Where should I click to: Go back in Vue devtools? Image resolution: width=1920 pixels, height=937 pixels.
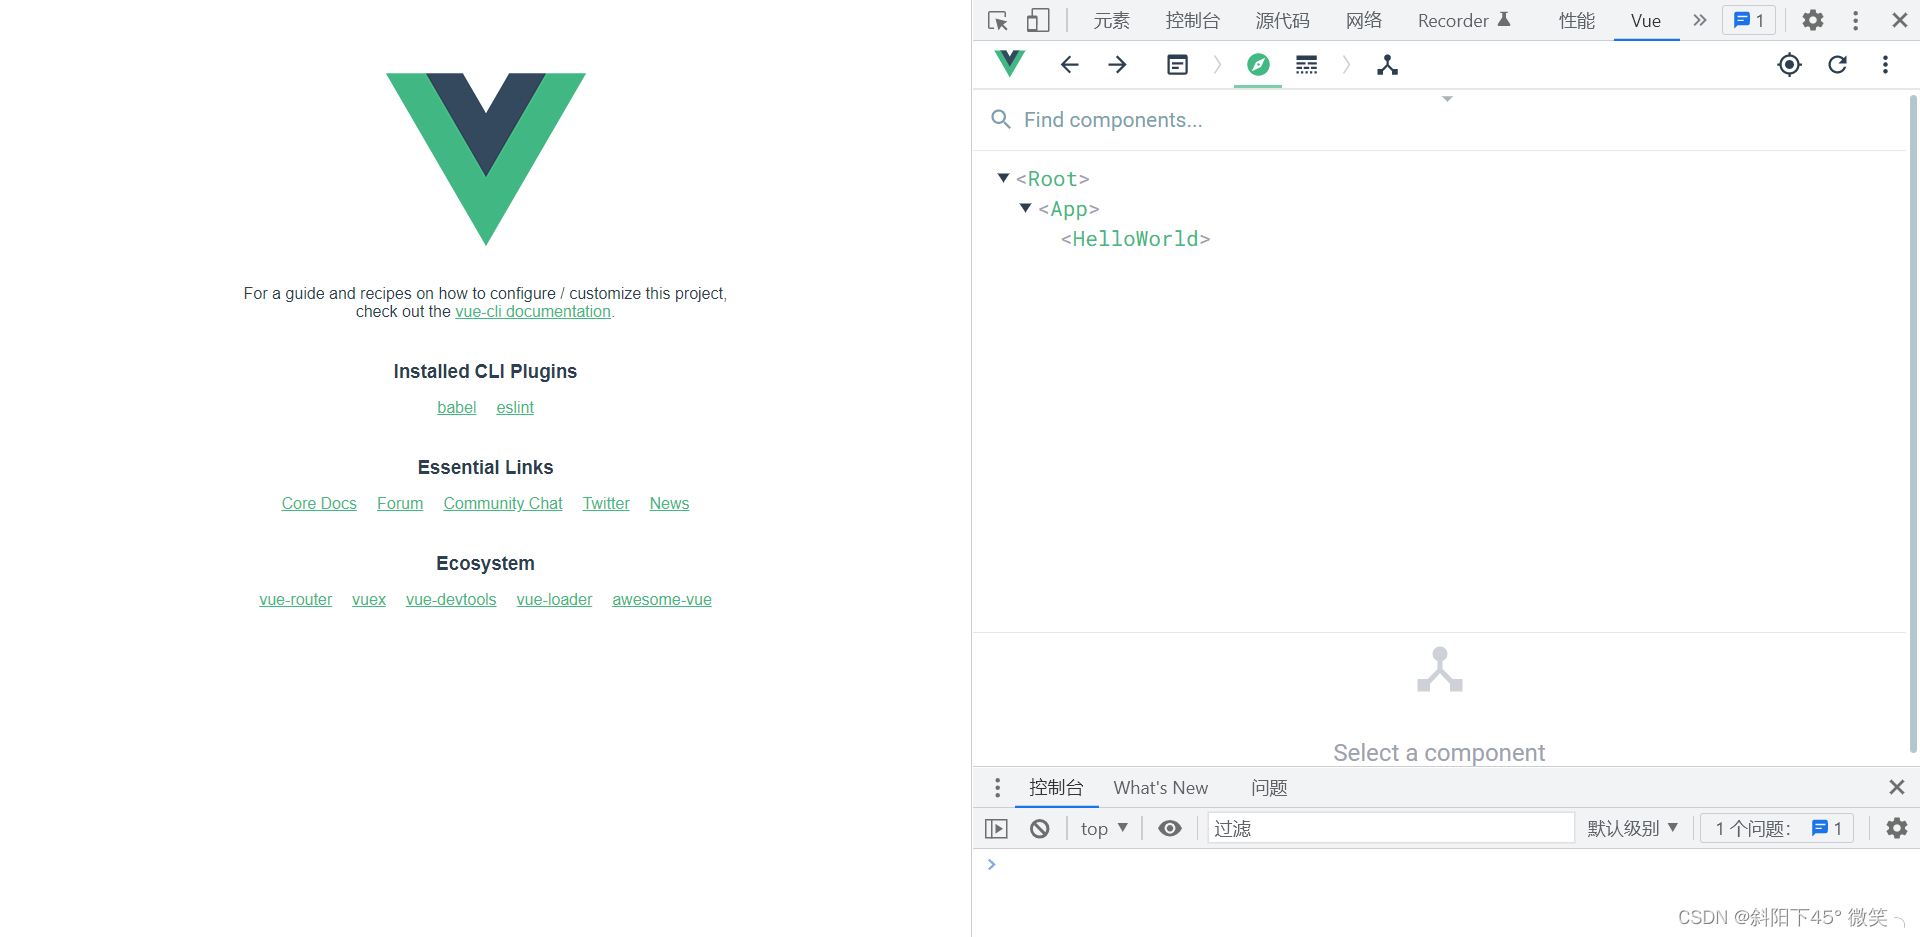point(1069,65)
